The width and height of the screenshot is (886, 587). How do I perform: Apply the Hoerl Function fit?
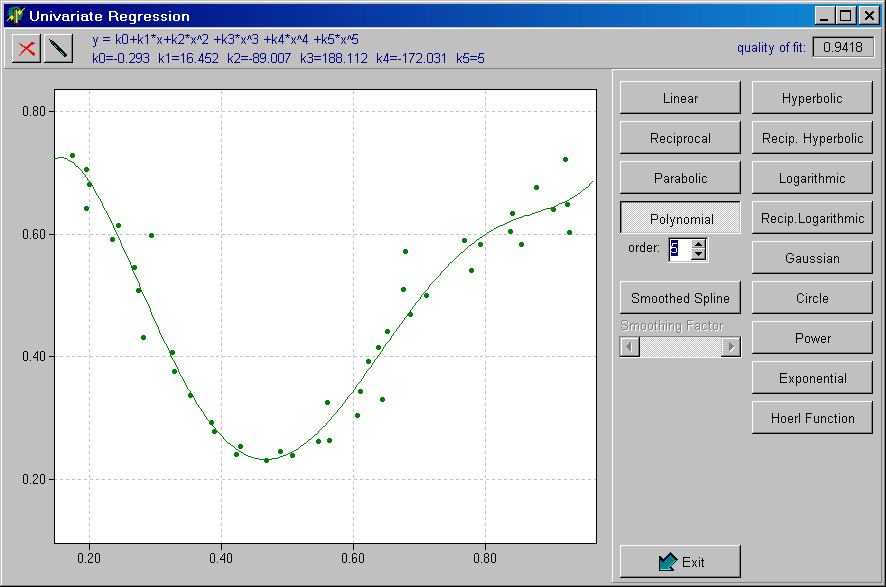[x=812, y=418]
